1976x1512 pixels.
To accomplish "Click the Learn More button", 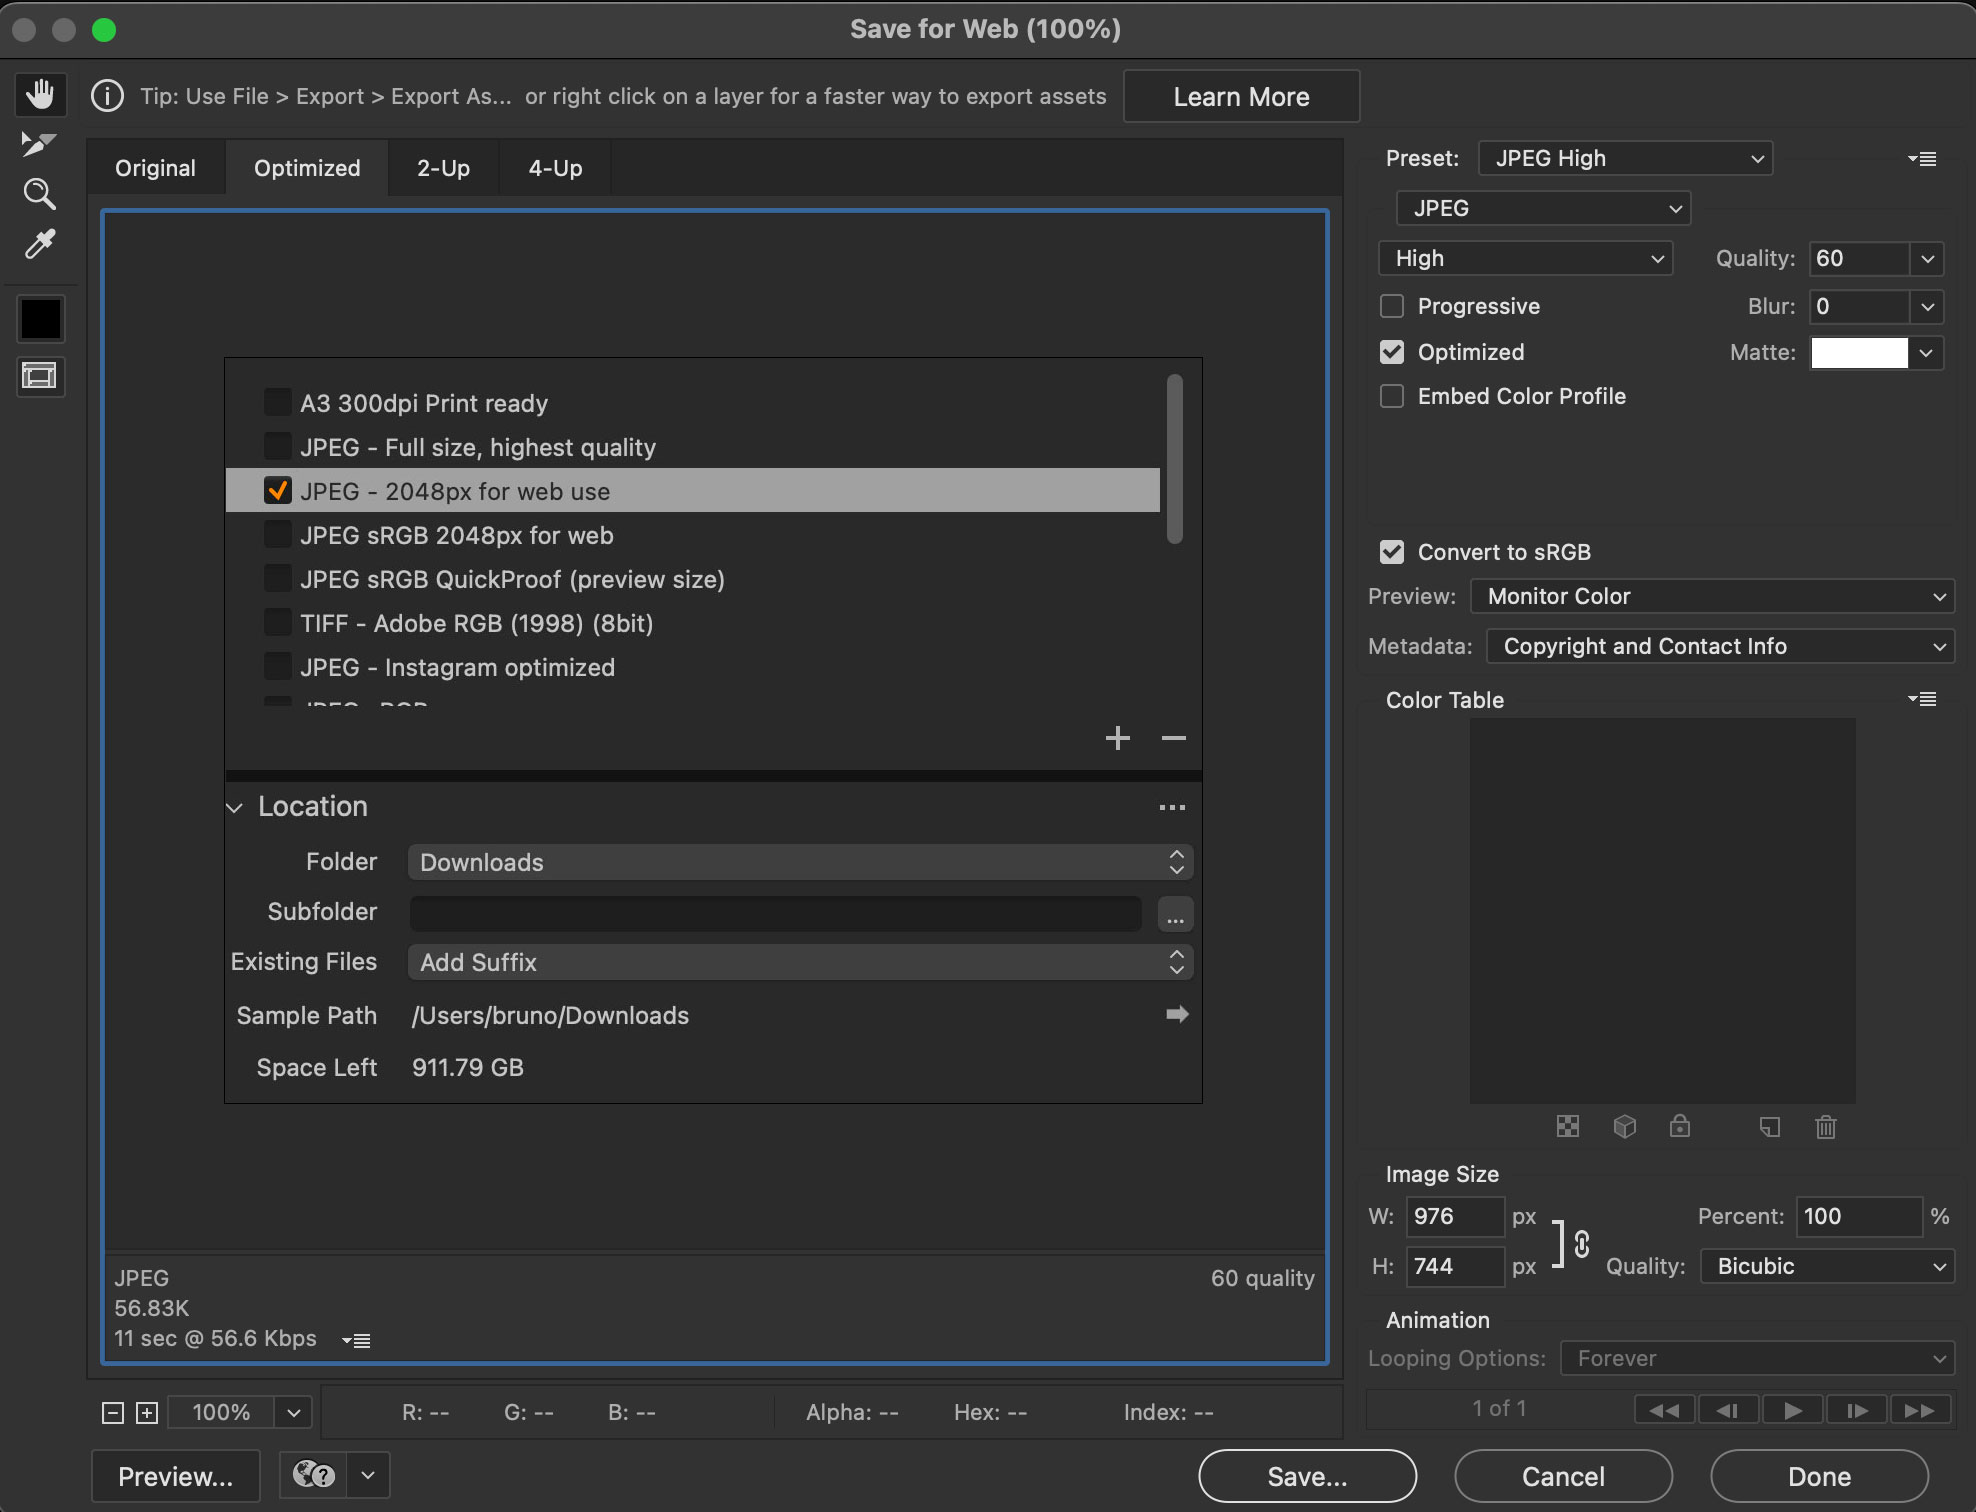I will (1241, 97).
